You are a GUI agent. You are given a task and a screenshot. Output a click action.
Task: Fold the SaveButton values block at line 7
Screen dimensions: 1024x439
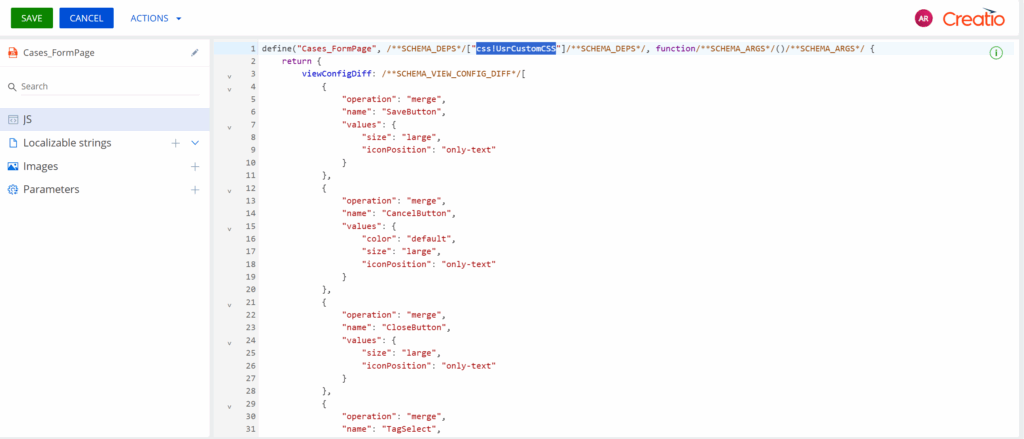(x=229, y=126)
